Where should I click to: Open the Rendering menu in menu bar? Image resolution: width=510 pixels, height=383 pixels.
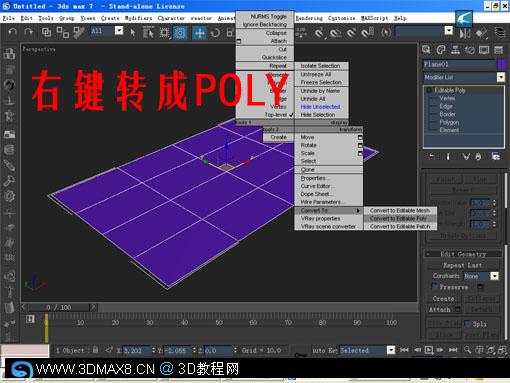[x=309, y=18]
